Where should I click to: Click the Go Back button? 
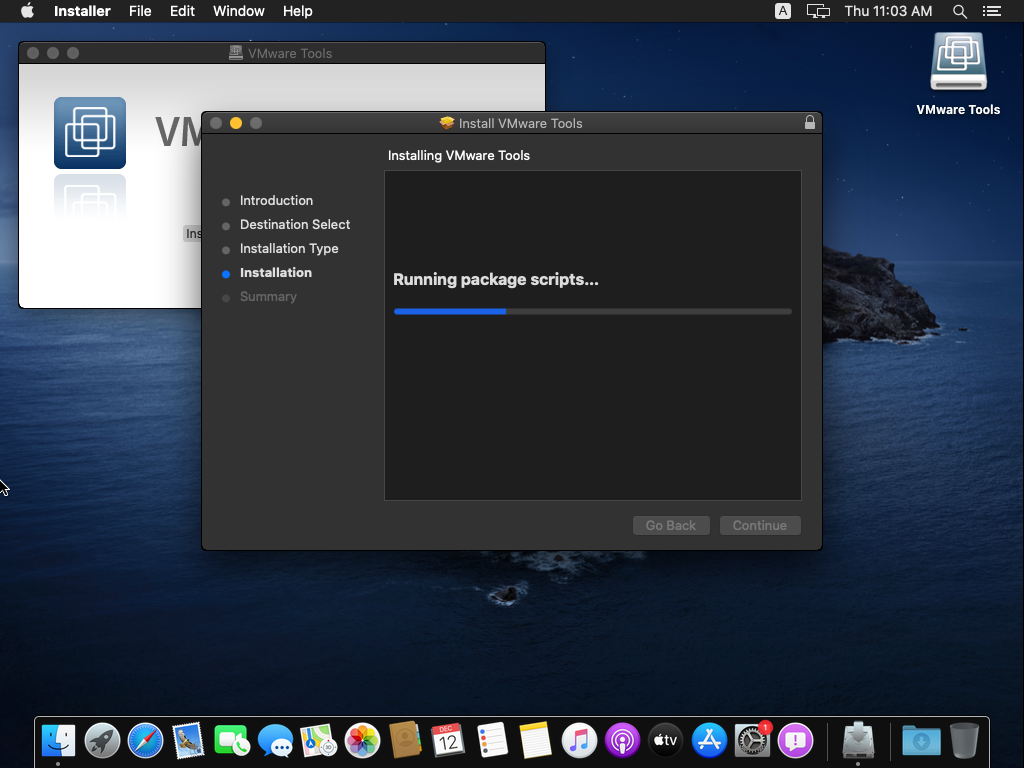[x=671, y=525]
